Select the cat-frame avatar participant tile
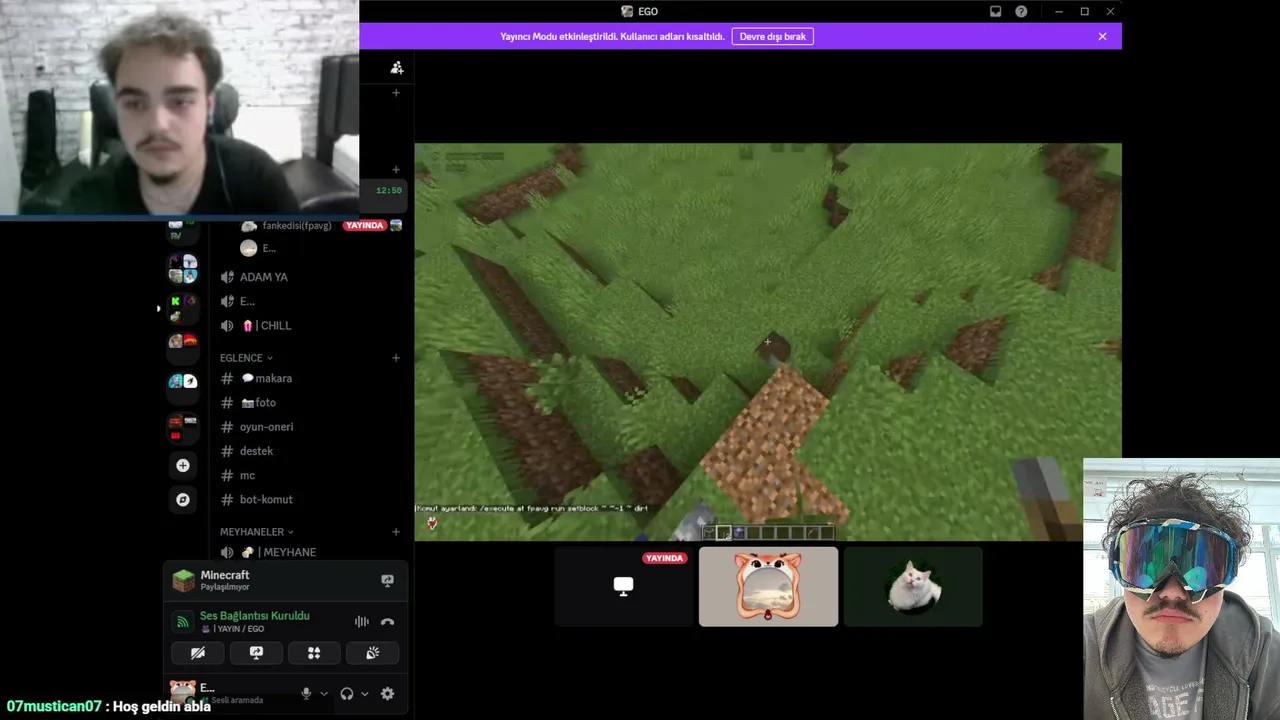This screenshot has height=720, width=1280. tap(768, 586)
